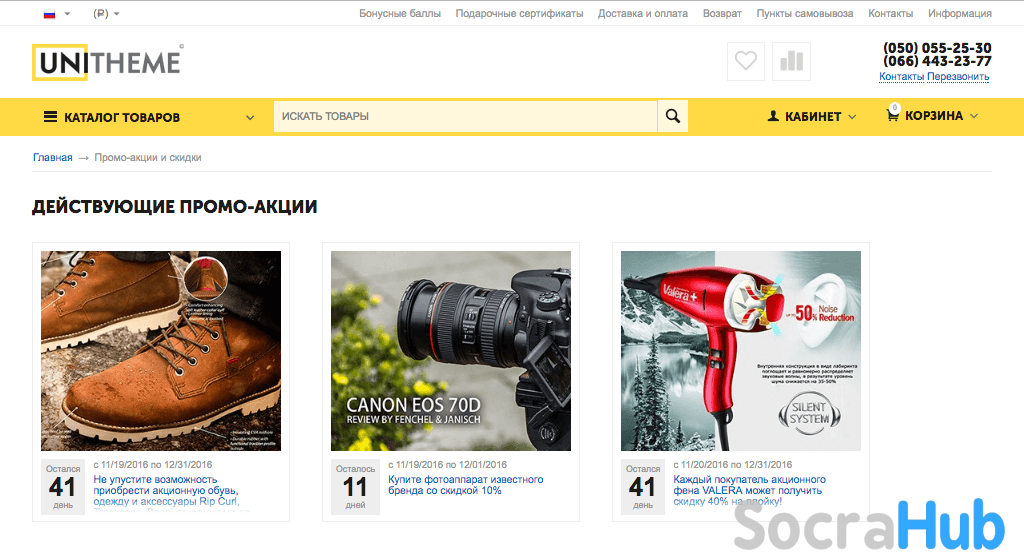Open the camera 10% discount promo link
This screenshot has width=1024, height=554.
(x=466, y=485)
